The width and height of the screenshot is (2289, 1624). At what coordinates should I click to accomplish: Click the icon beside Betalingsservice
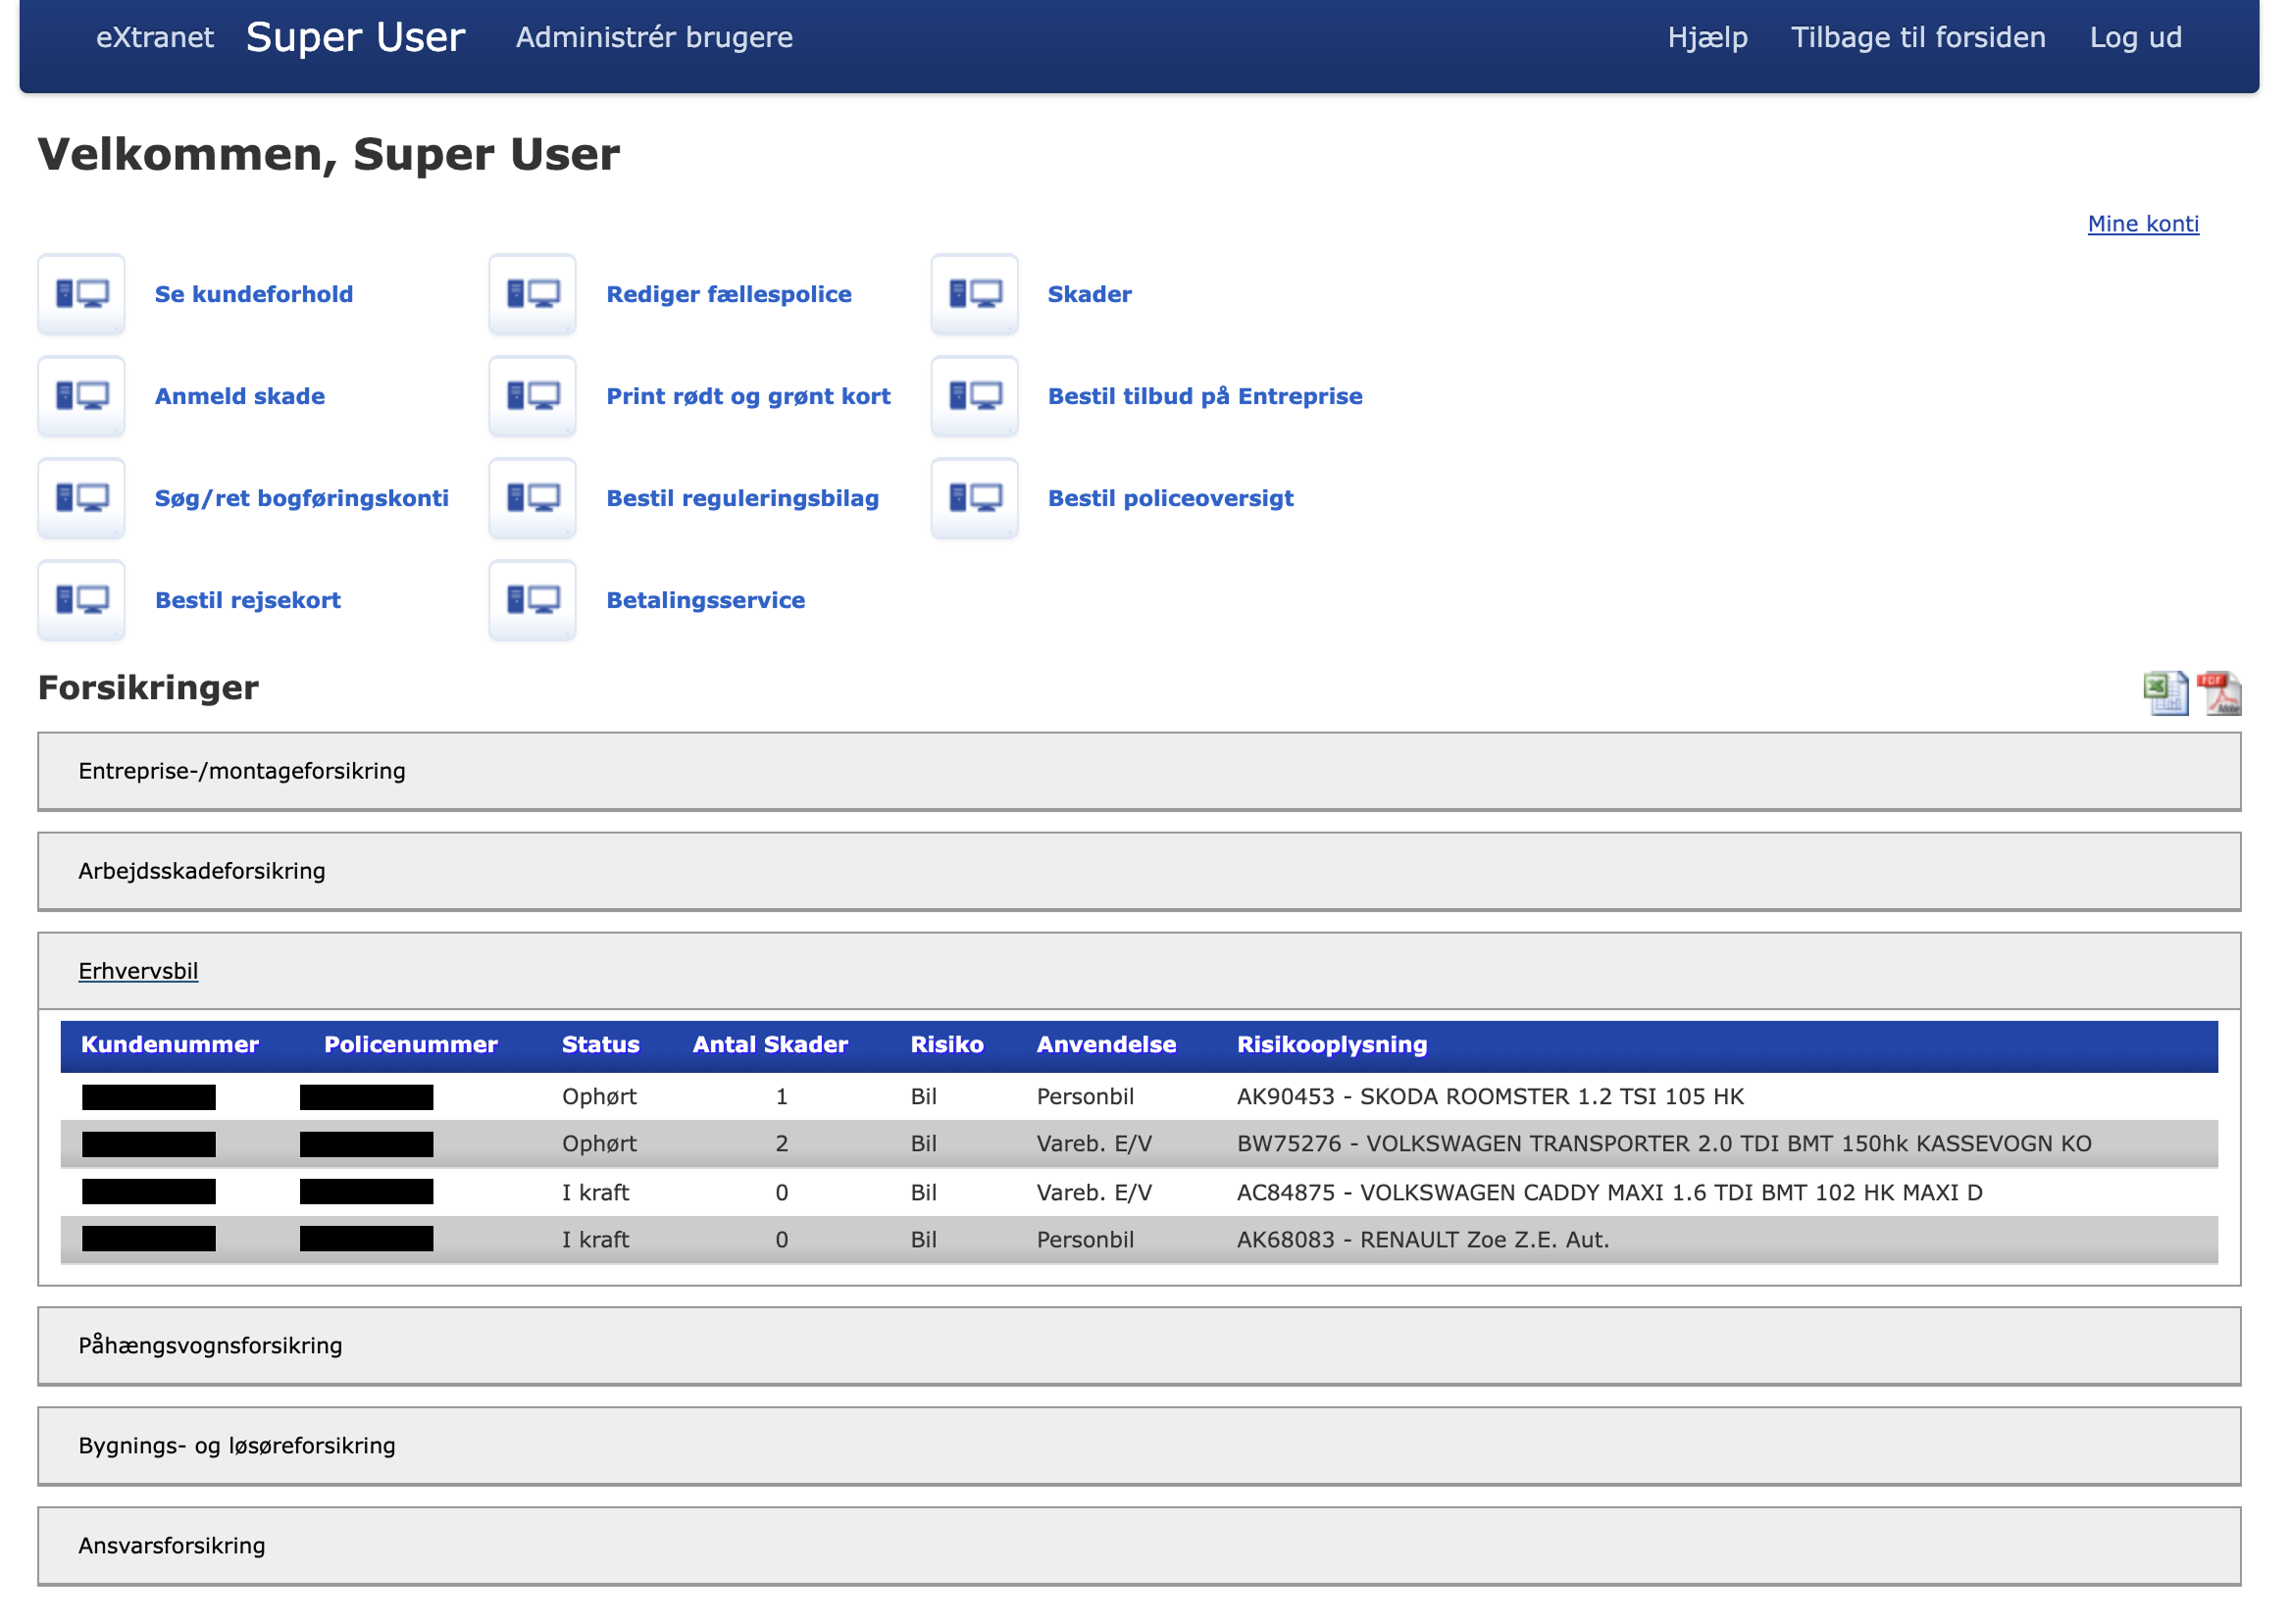point(533,600)
